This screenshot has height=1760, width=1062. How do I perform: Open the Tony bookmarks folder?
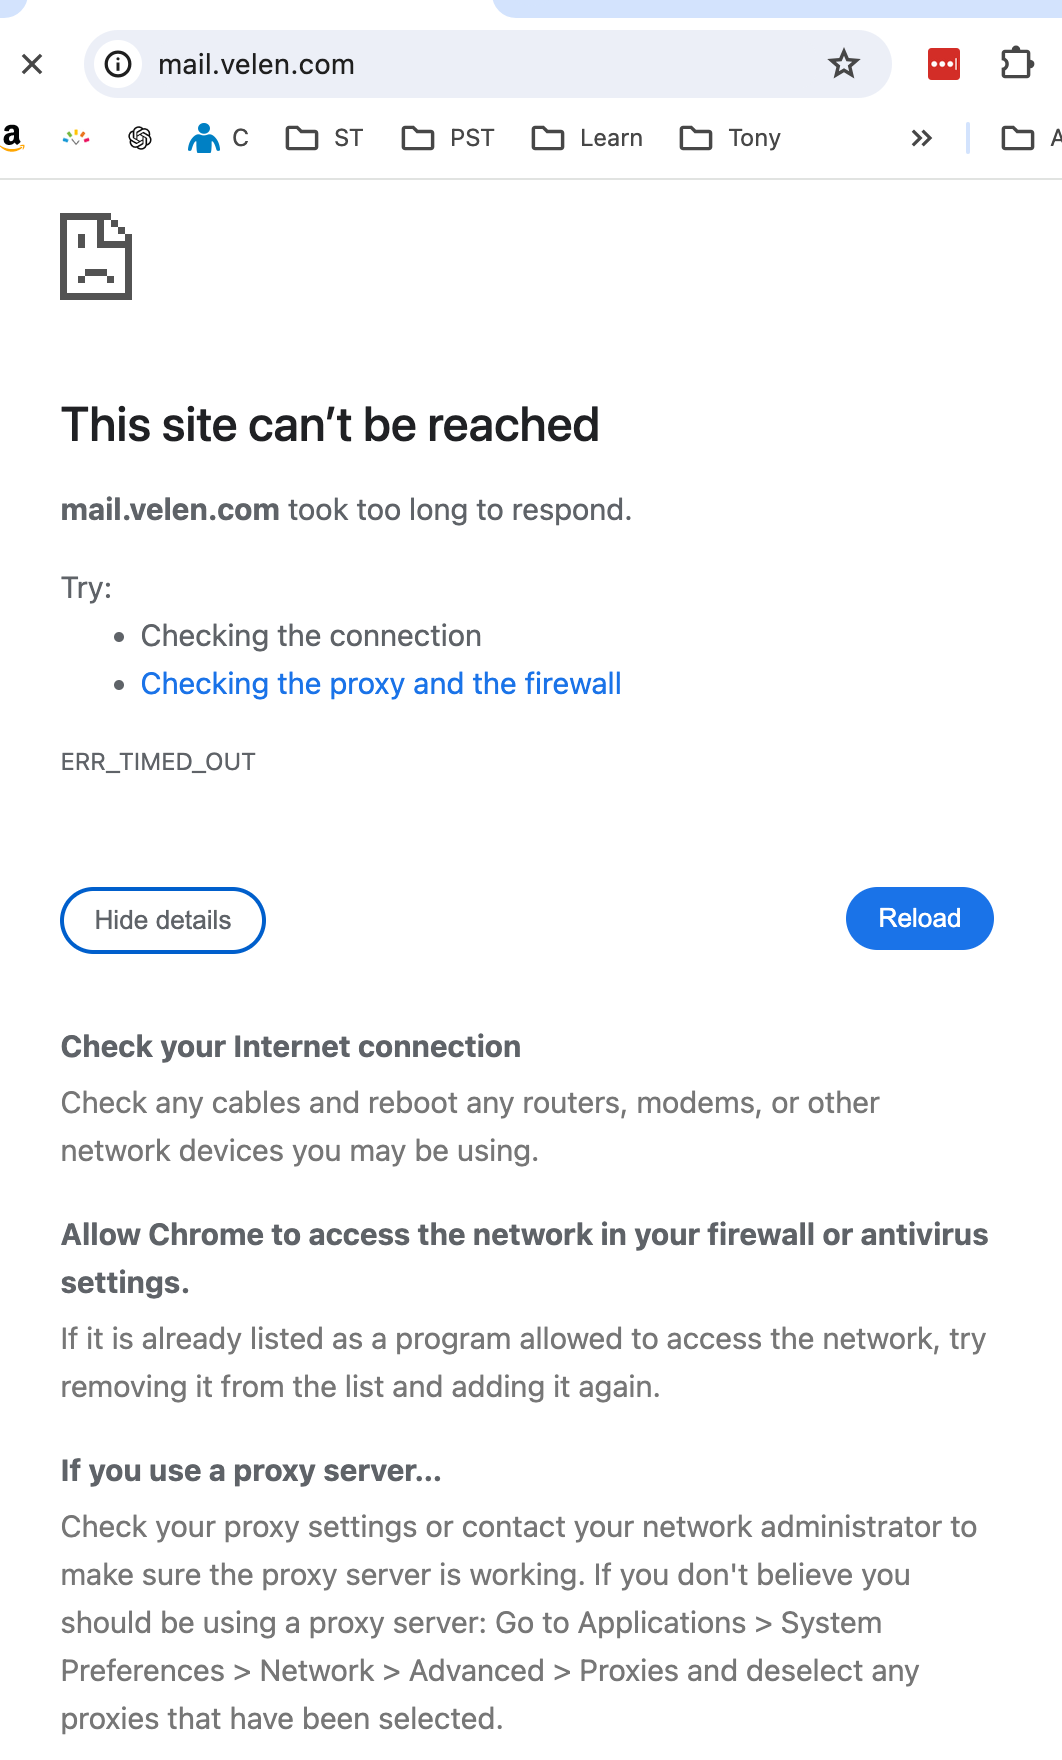(730, 138)
